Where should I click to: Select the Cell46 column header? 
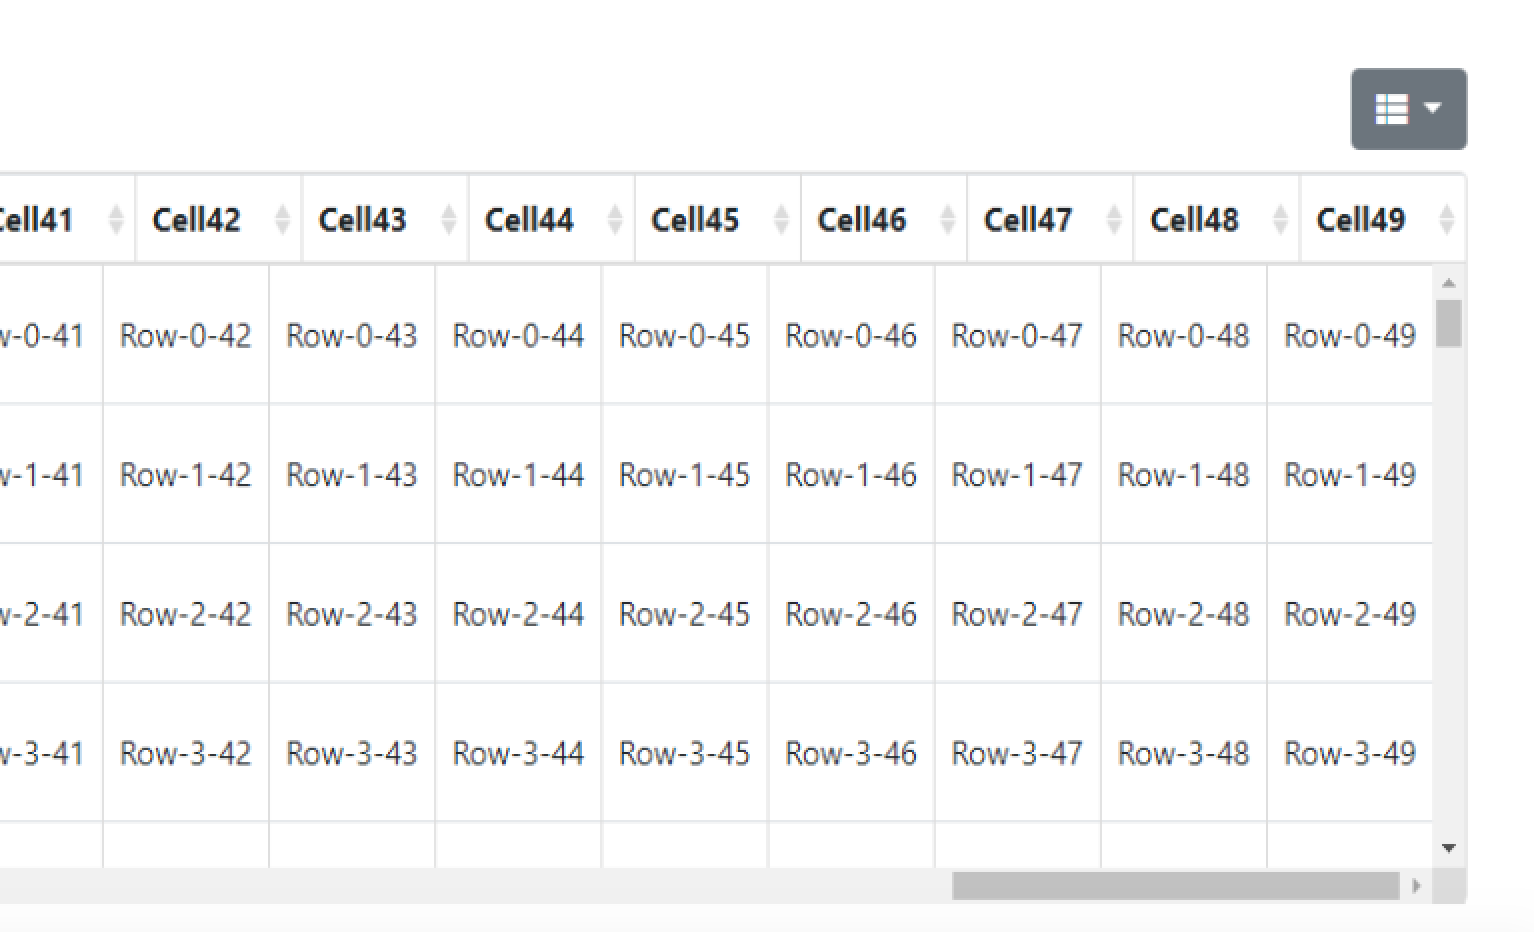click(861, 219)
